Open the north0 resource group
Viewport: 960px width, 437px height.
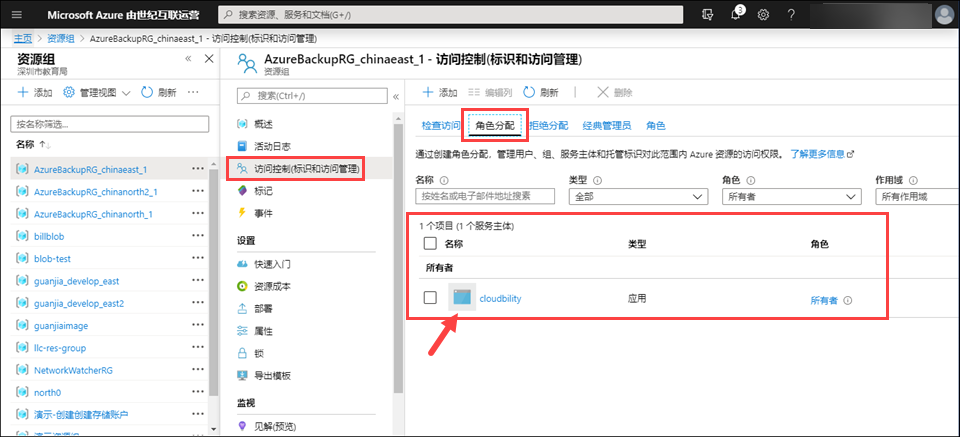point(48,392)
